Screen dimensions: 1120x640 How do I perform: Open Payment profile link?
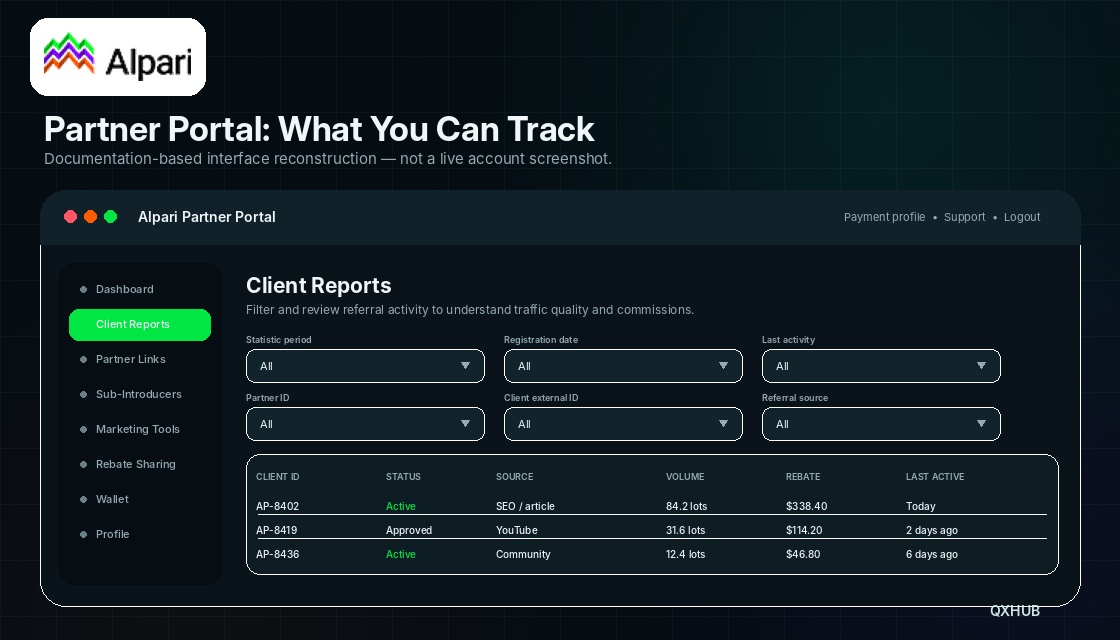pos(884,217)
